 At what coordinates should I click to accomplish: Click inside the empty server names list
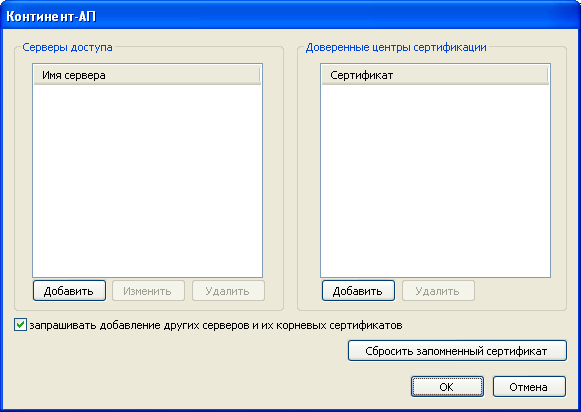[x=147, y=180]
